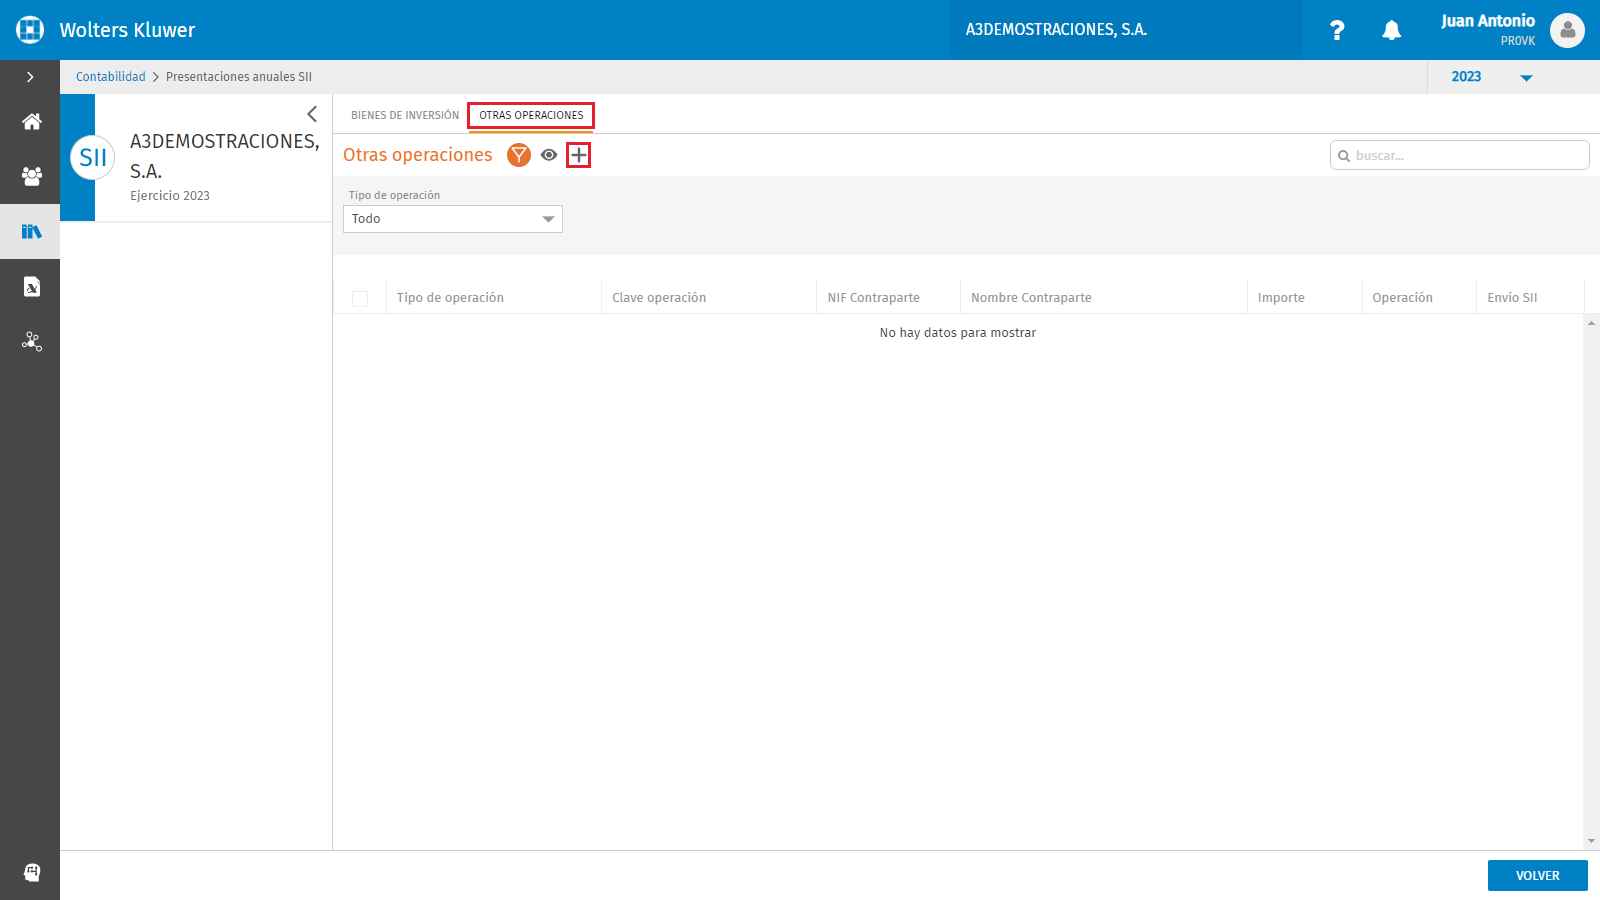Sort by Nombre Contraparte column
Screen dimensions: 1600x900
coord(1031,298)
